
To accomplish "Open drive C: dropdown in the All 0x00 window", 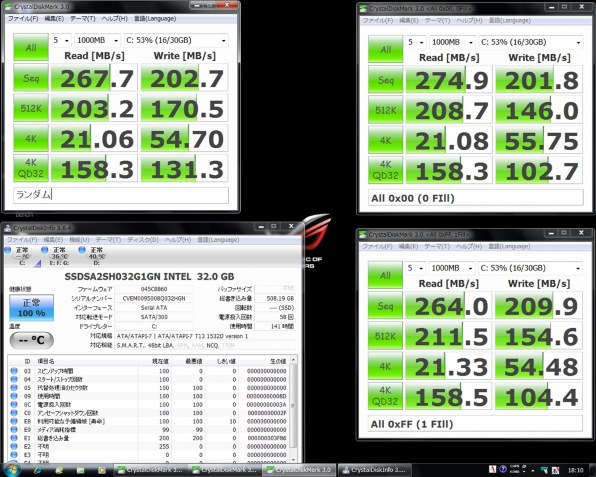I will click(531, 42).
